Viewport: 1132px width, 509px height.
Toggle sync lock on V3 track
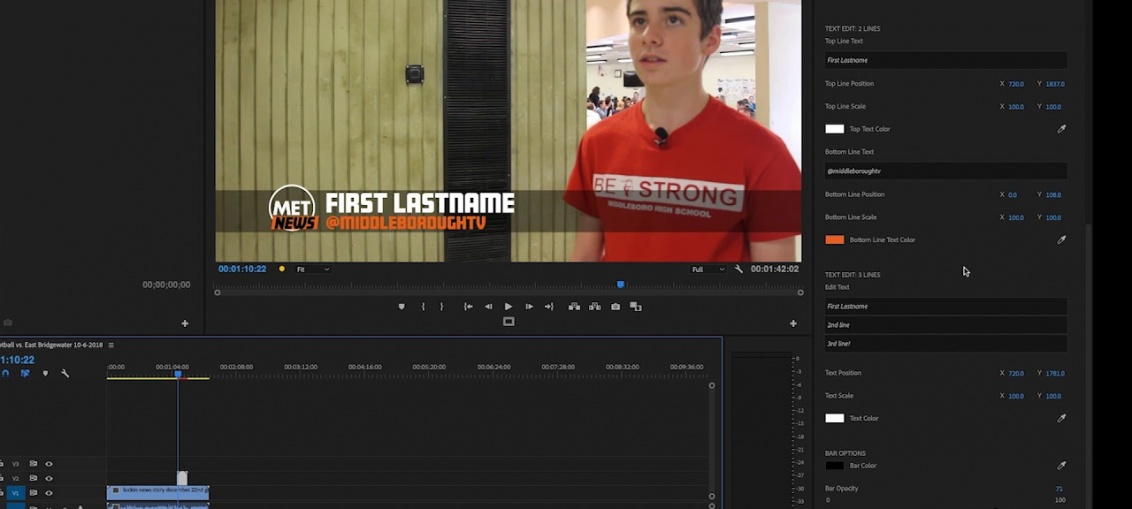[x=33, y=464]
